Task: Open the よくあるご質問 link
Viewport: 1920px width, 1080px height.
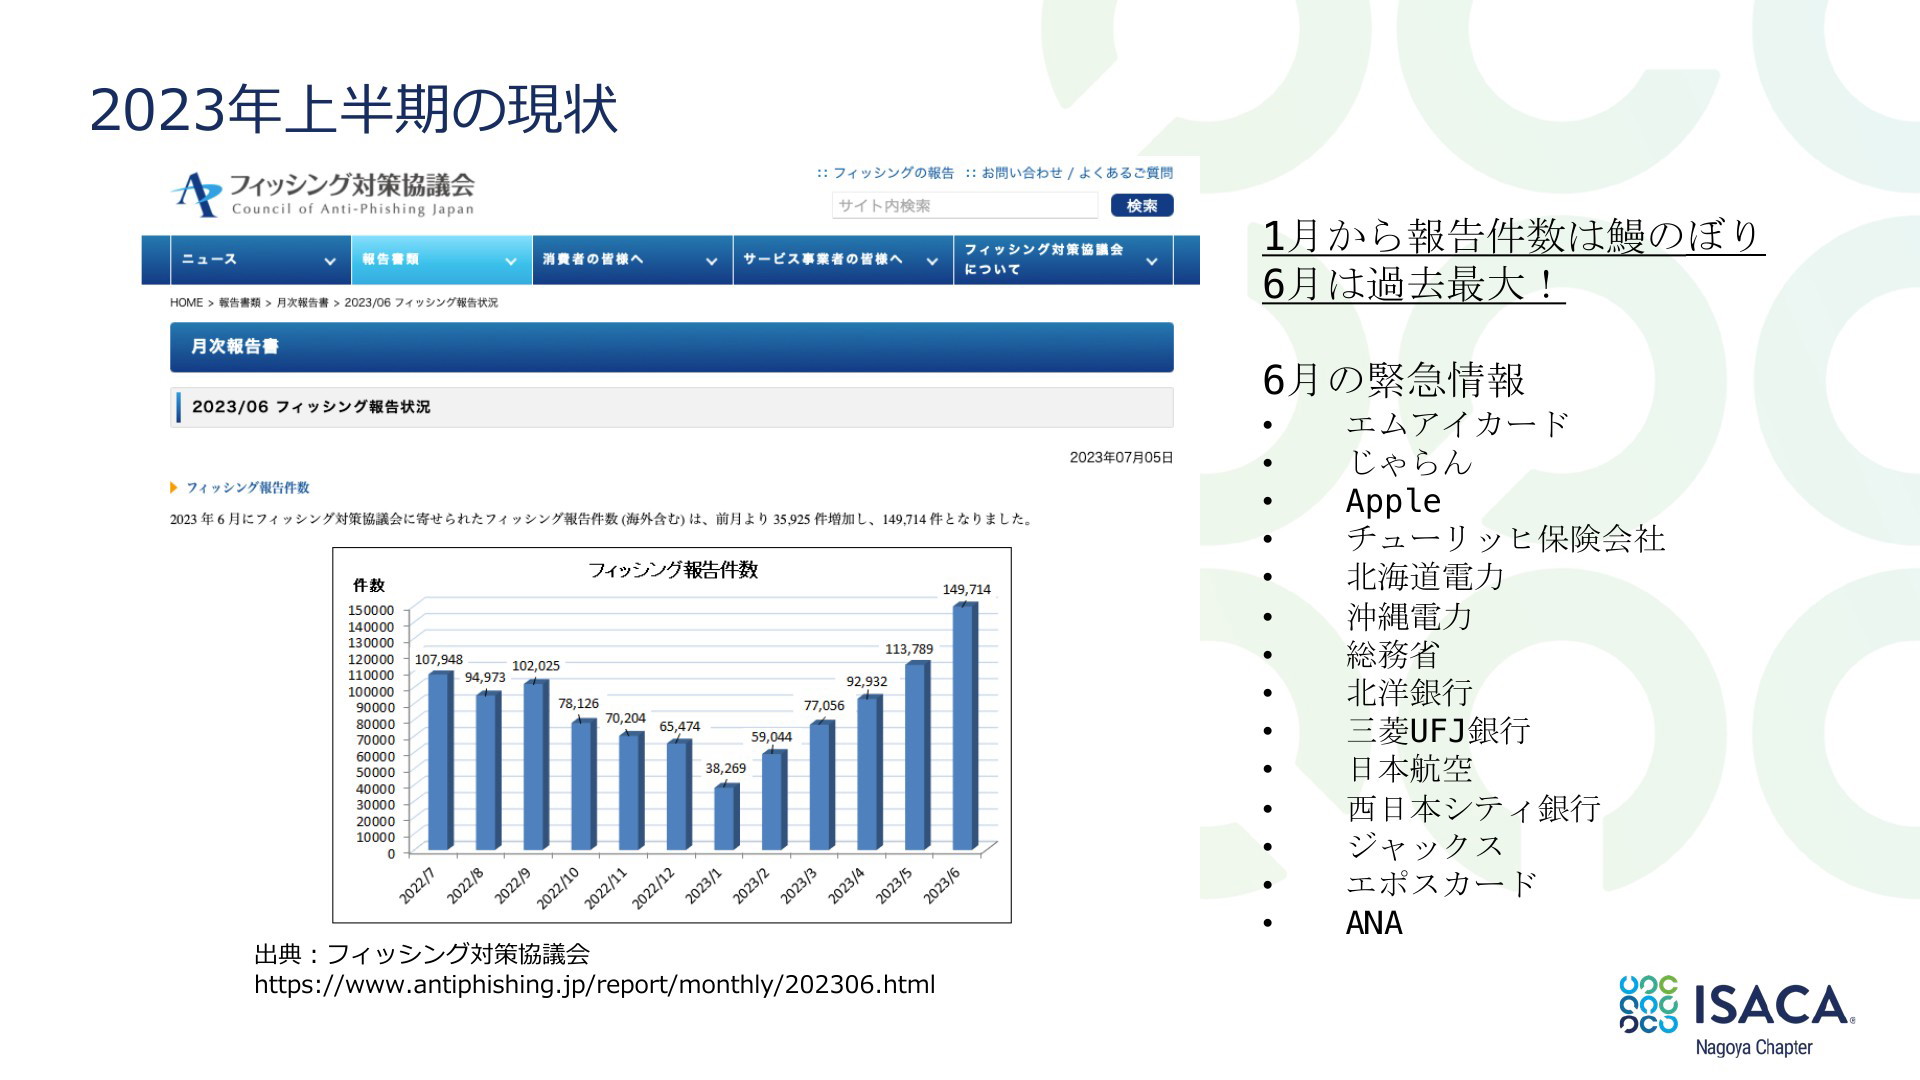Action: pos(1126,173)
